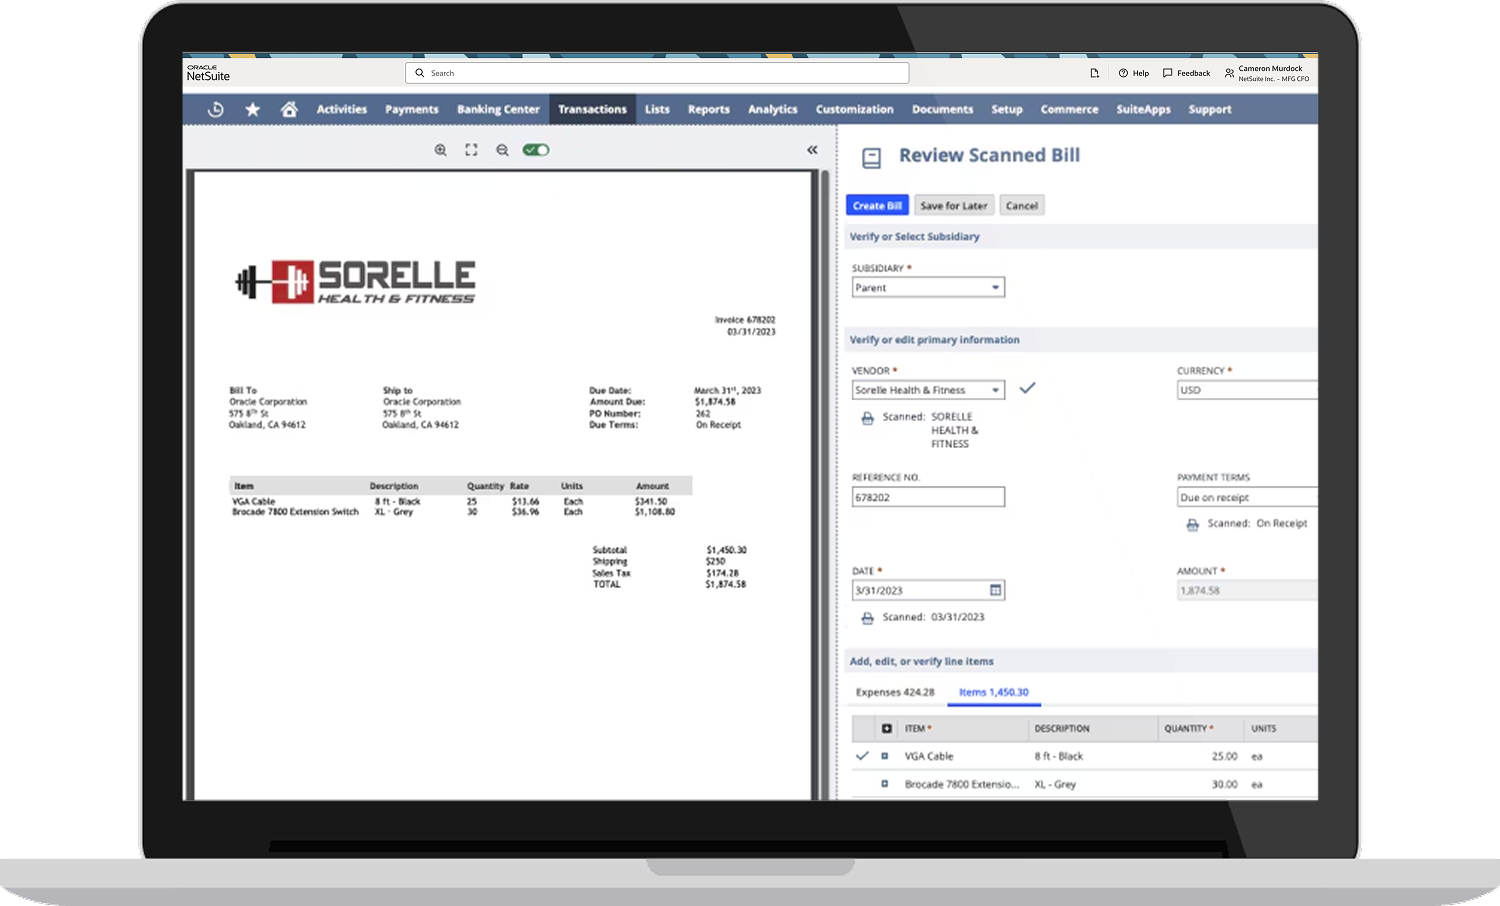The image size is (1500, 906).
Task: Open the Activities menu
Action: 342,110
